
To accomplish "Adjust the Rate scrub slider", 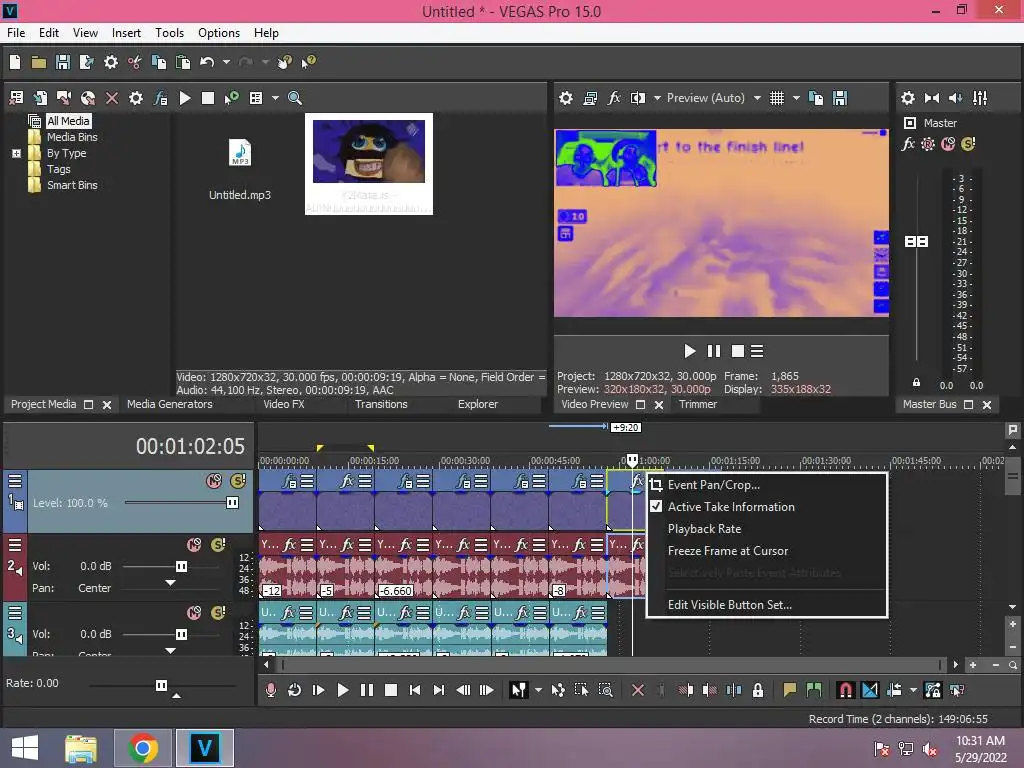I will (162, 685).
